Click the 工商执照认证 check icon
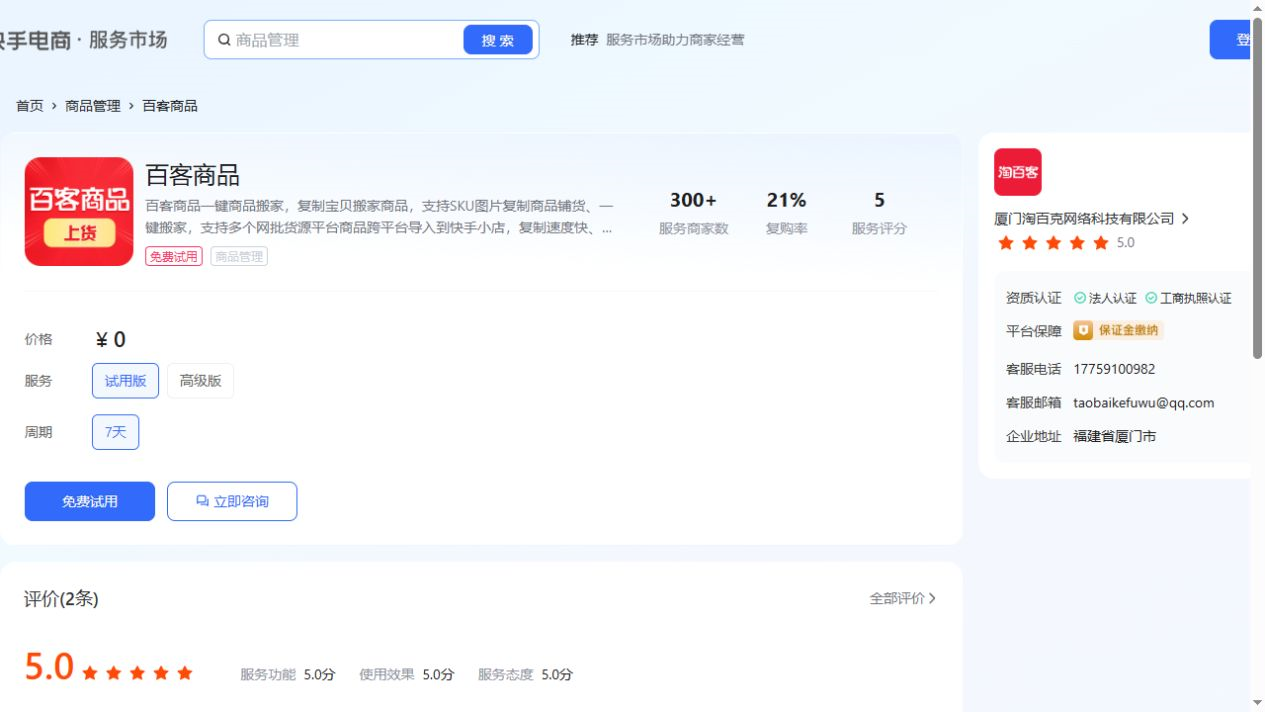The width and height of the screenshot is (1265, 712). [x=1151, y=298]
